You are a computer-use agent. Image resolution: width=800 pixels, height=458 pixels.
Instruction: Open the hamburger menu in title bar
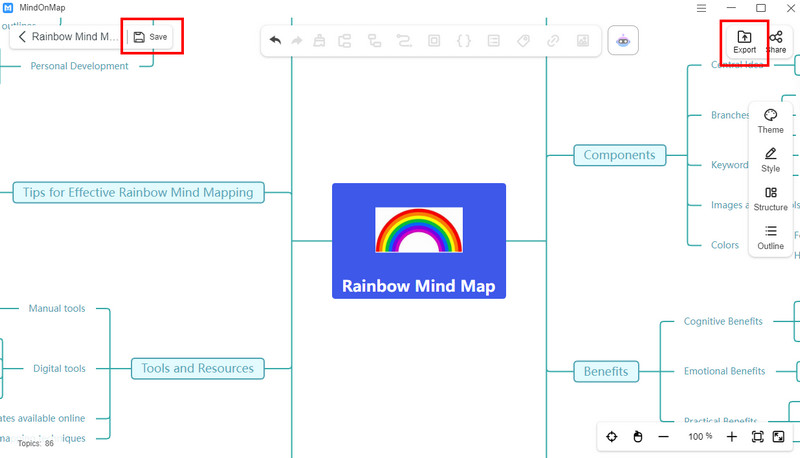pos(700,8)
